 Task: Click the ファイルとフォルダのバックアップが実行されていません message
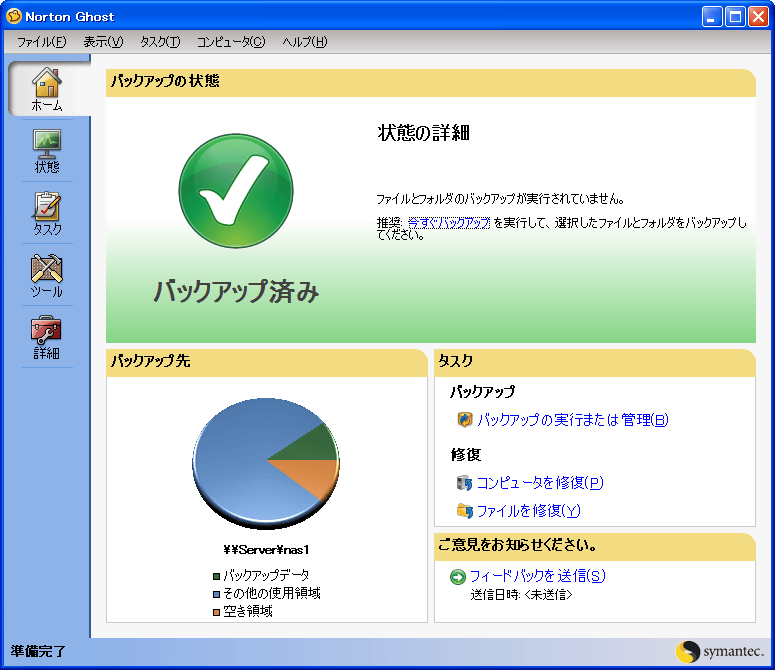tap(500, 199)
